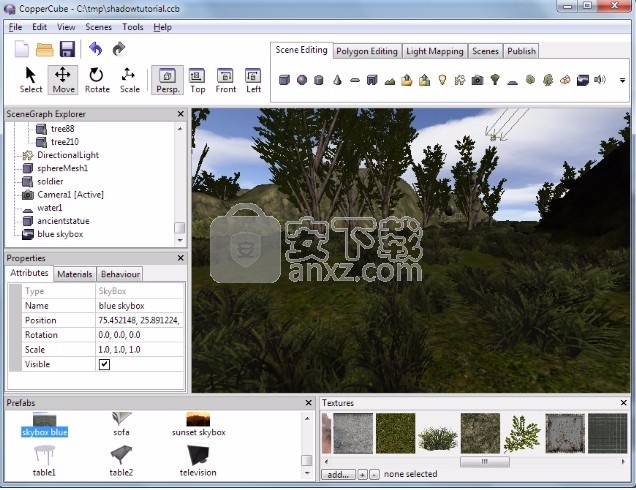Save the scene with the floppy disk icon
The width and height of the screenshot is (636, 490).
pyautogui.click(x=67, y=49)
